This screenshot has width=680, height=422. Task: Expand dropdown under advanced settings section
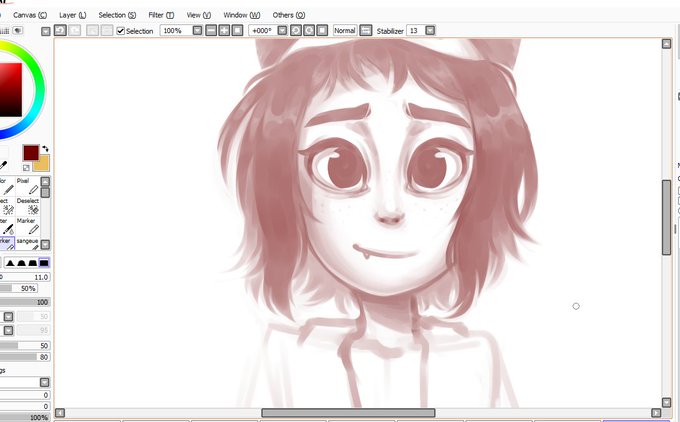click(45, 382)
